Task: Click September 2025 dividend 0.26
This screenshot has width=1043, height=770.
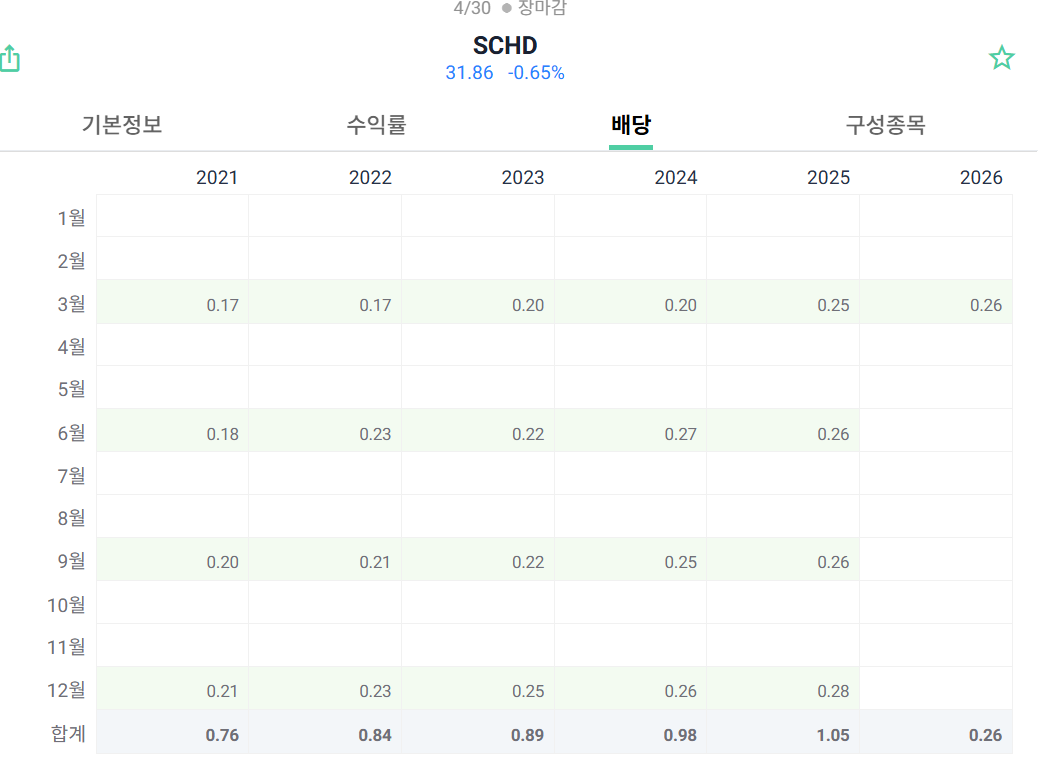Action: [x=833, y=563]
